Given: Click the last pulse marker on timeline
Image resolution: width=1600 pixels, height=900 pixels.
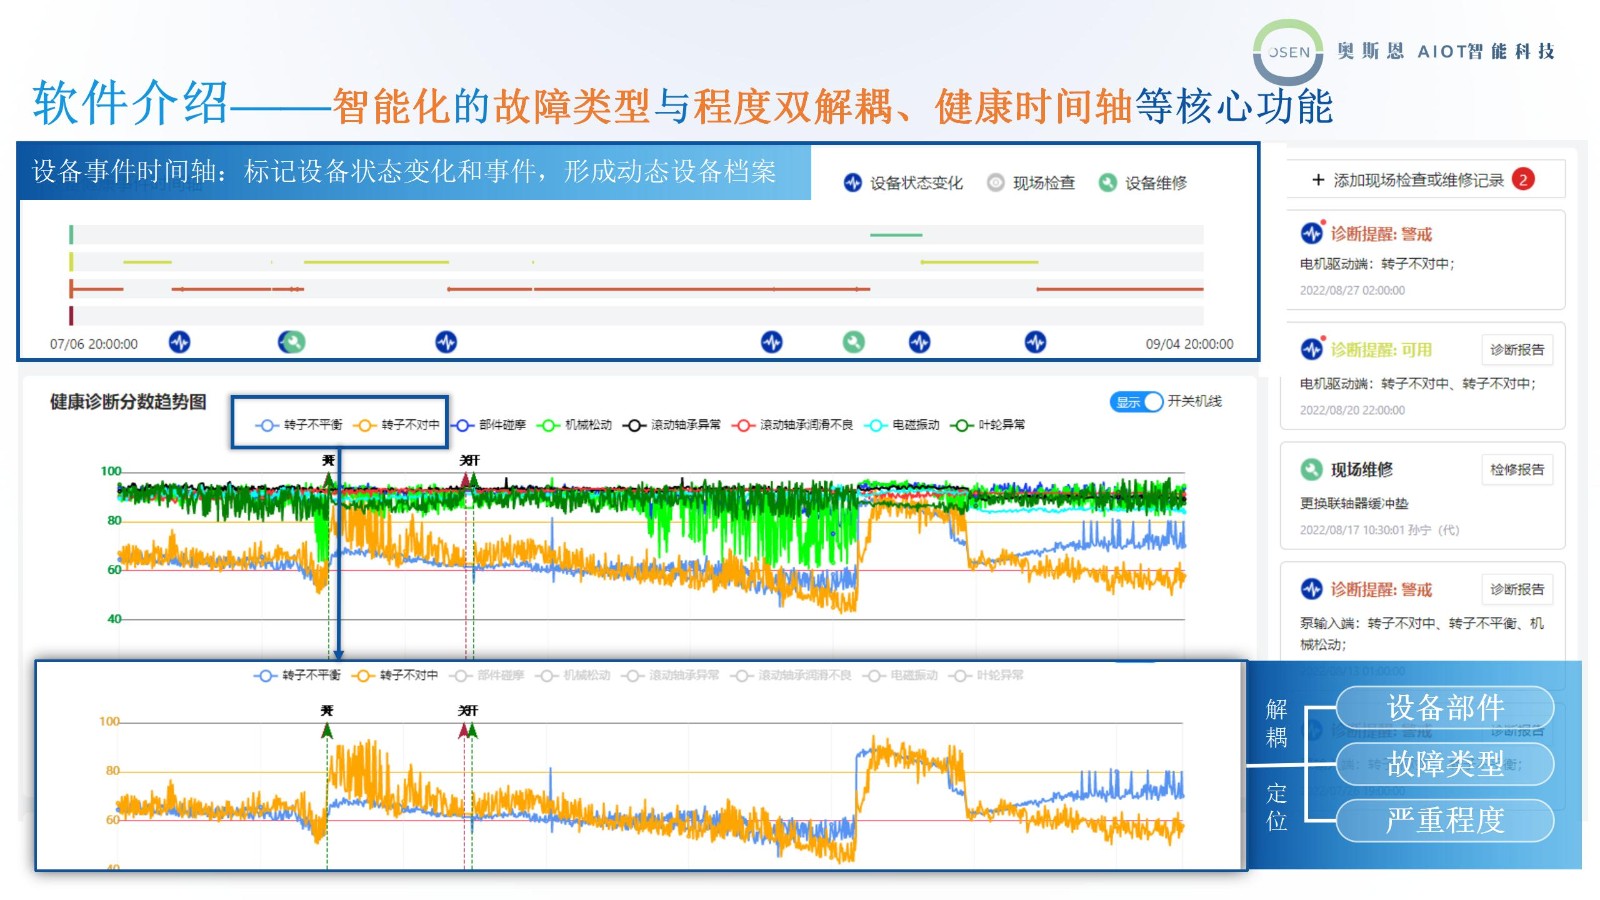Looking at the screenshot, I should pos(1035,342).
